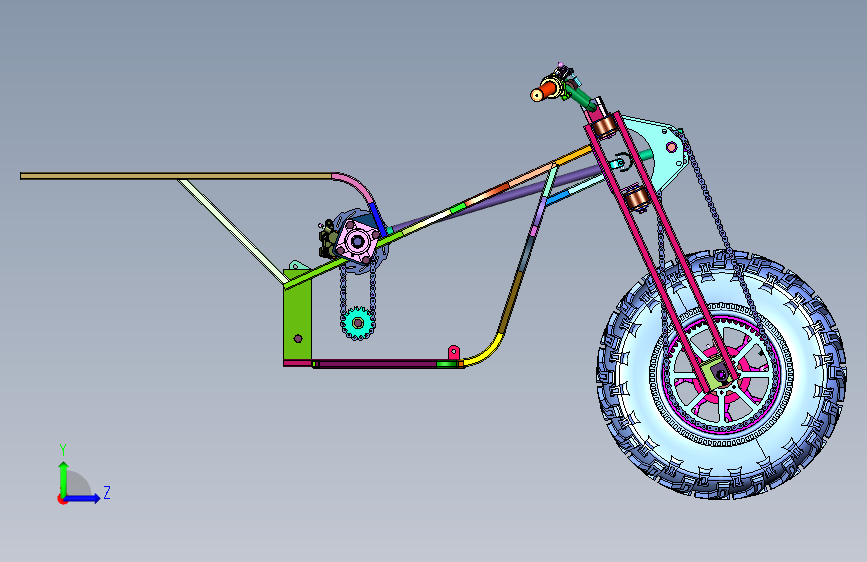This screenshot has width=867, height=562.
Task: Select the small cyan drive sprocket
Action: [x=358, y=323]
